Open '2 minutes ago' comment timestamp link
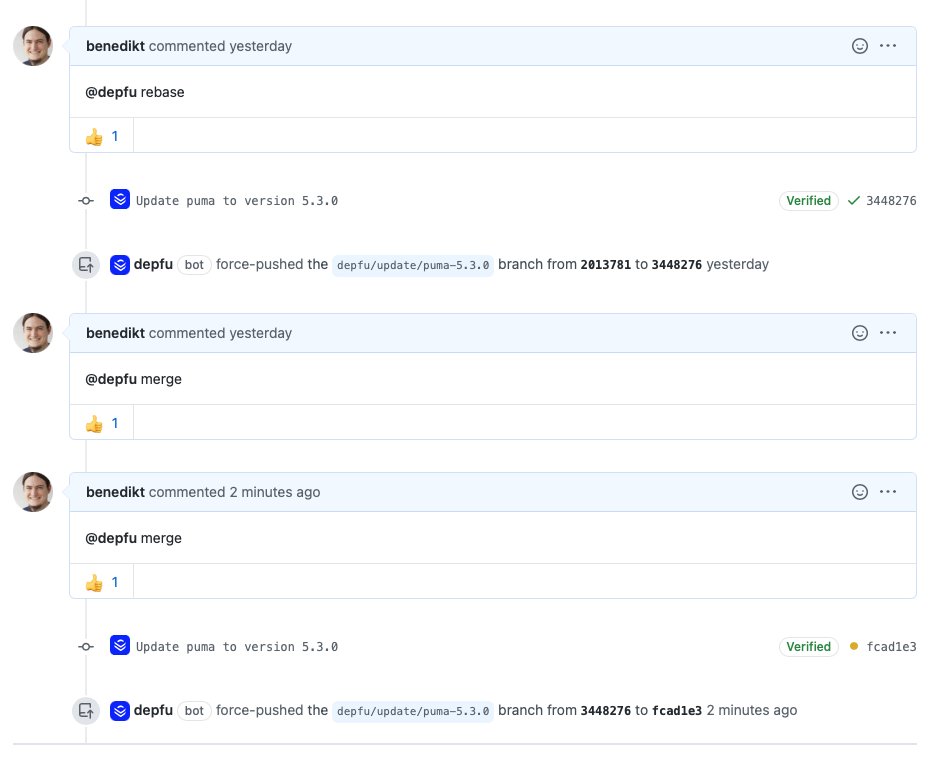 [275, 491]
